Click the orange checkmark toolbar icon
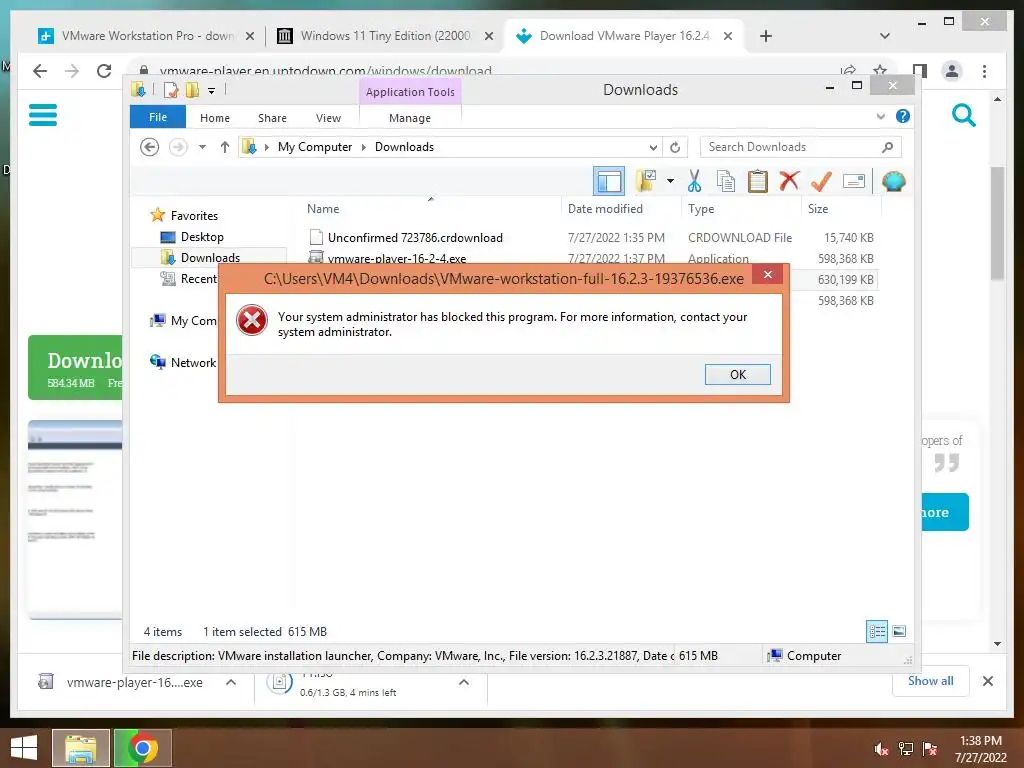Image resolution: width=1024 pixels, height=768 pixels. point(821,181)
